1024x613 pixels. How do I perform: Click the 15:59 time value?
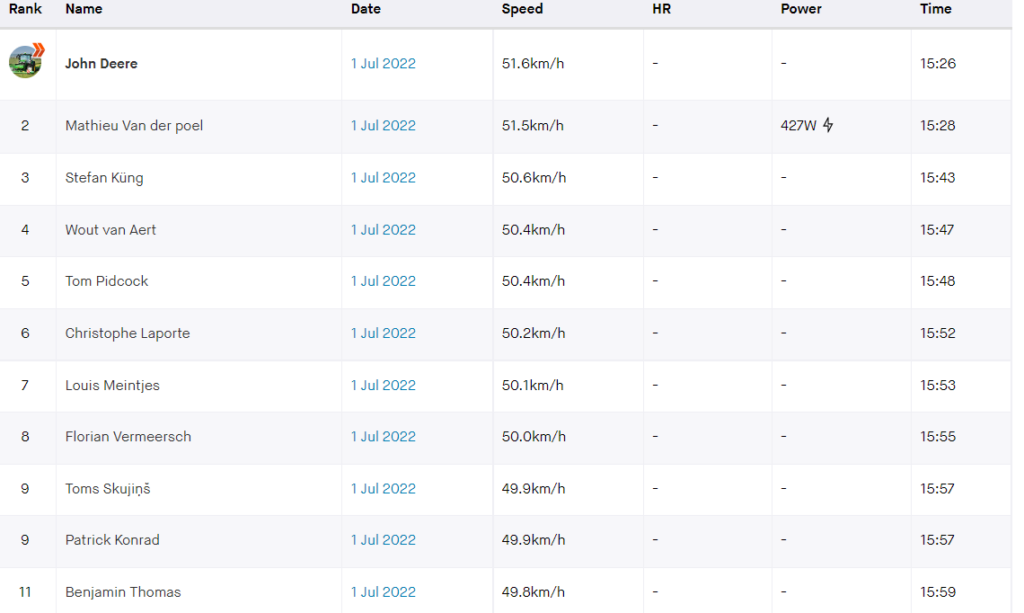(x=938, y=592)
